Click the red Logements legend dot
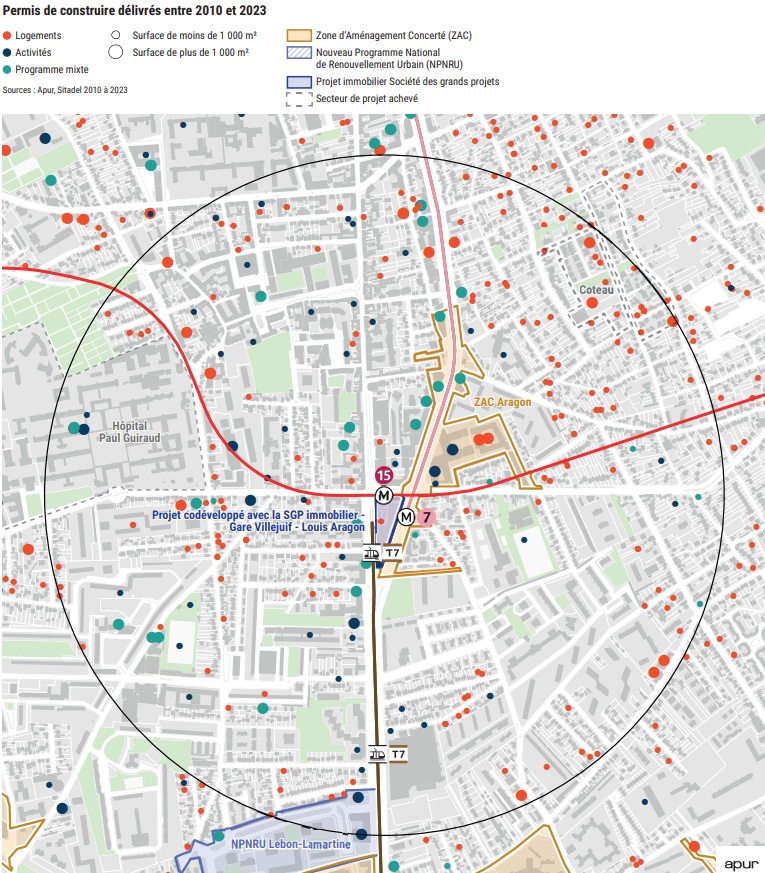This screenshot has width=765, height=873. coord(7,35)
